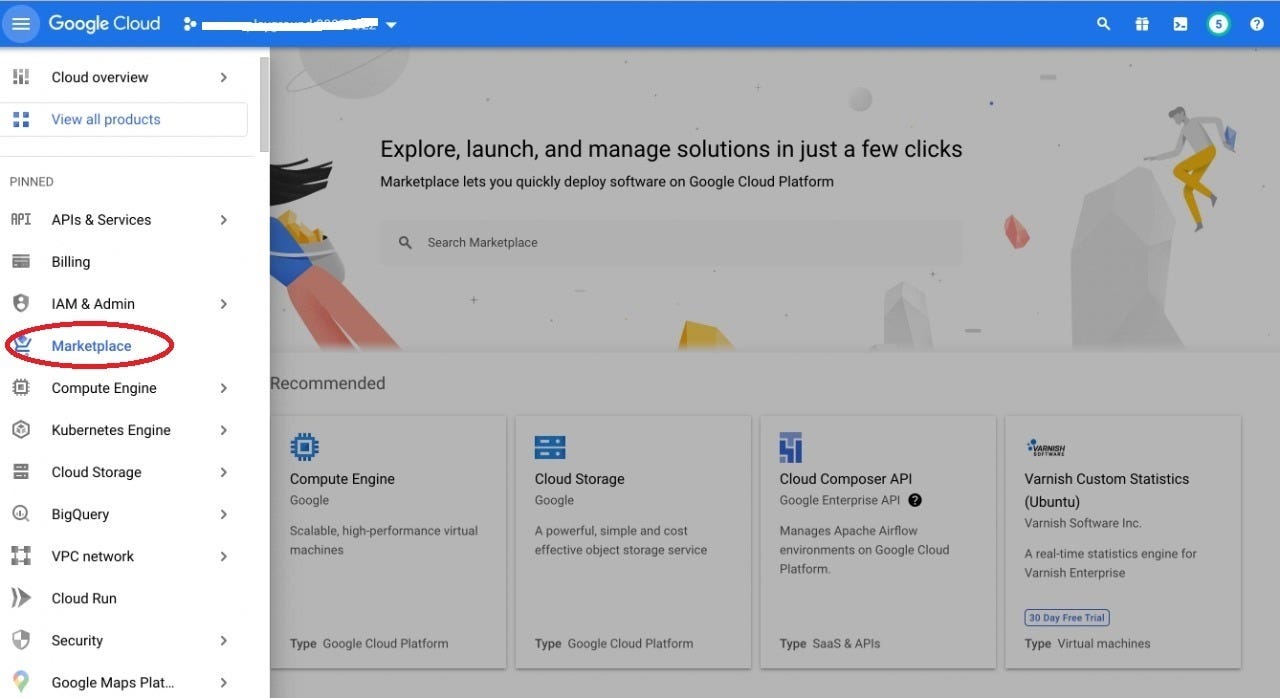Click the magnifier in Search Marketplace box

405,242
